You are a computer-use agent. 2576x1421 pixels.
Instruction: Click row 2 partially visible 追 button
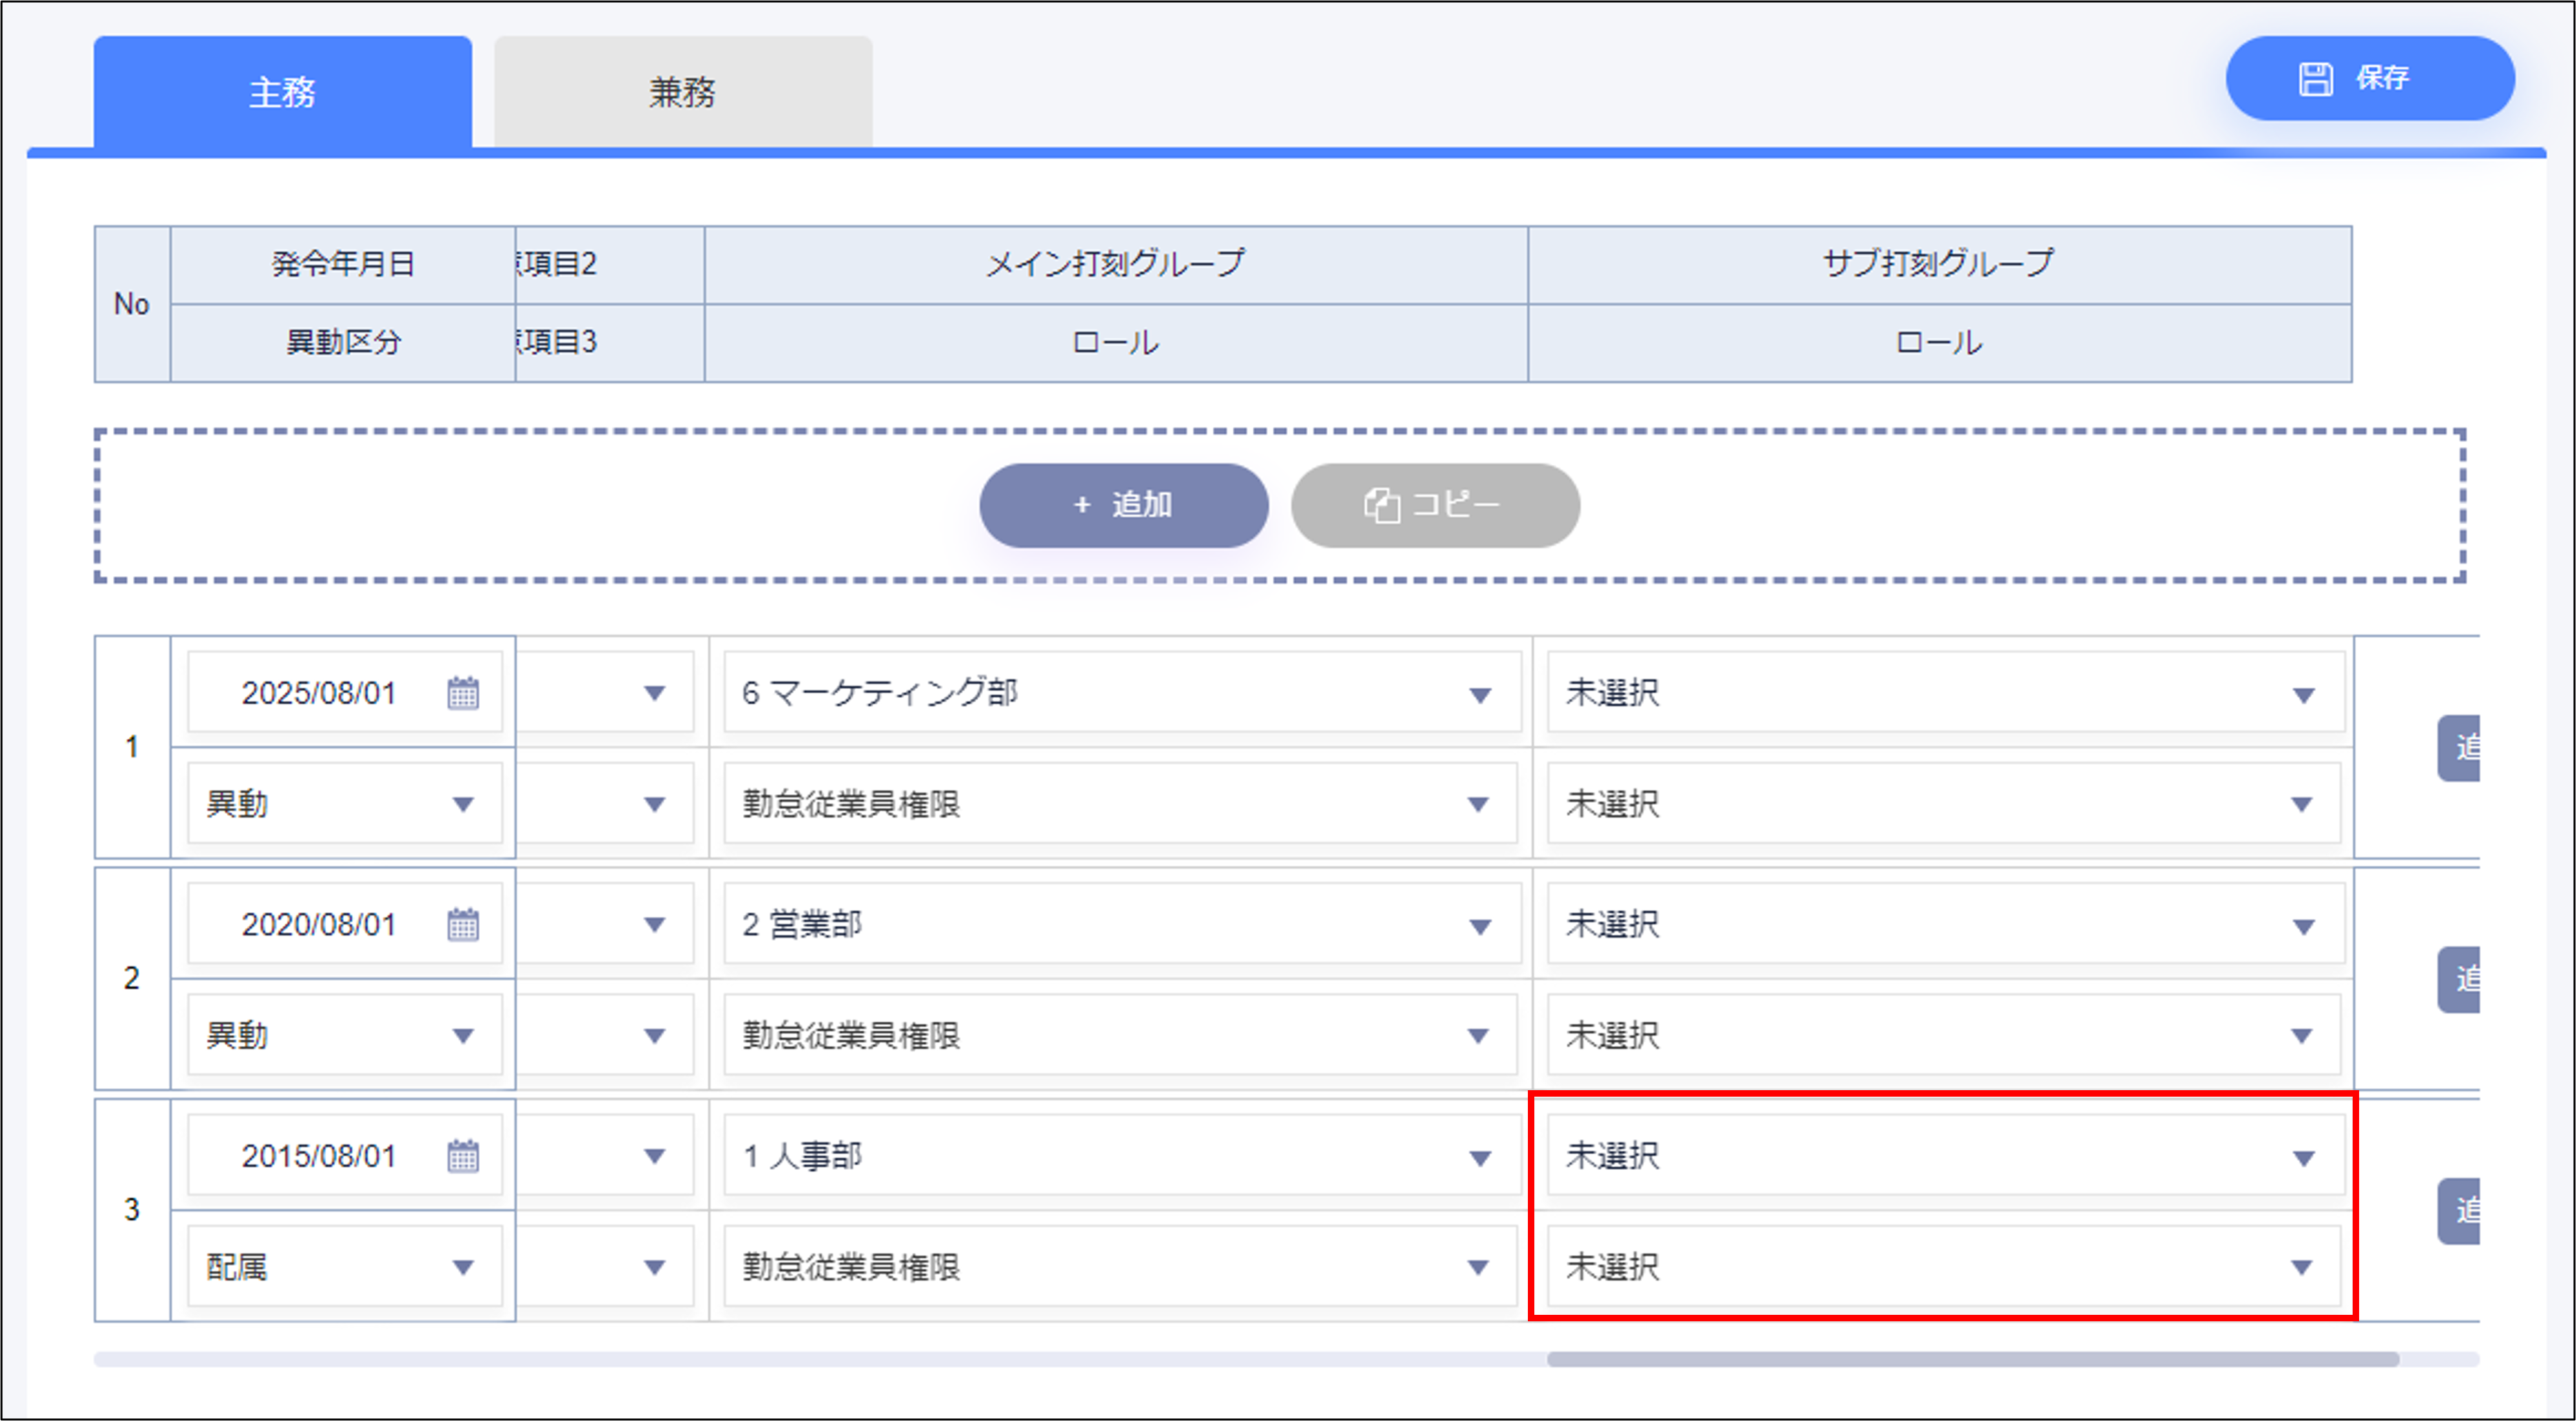click(x=2459, y=979)
